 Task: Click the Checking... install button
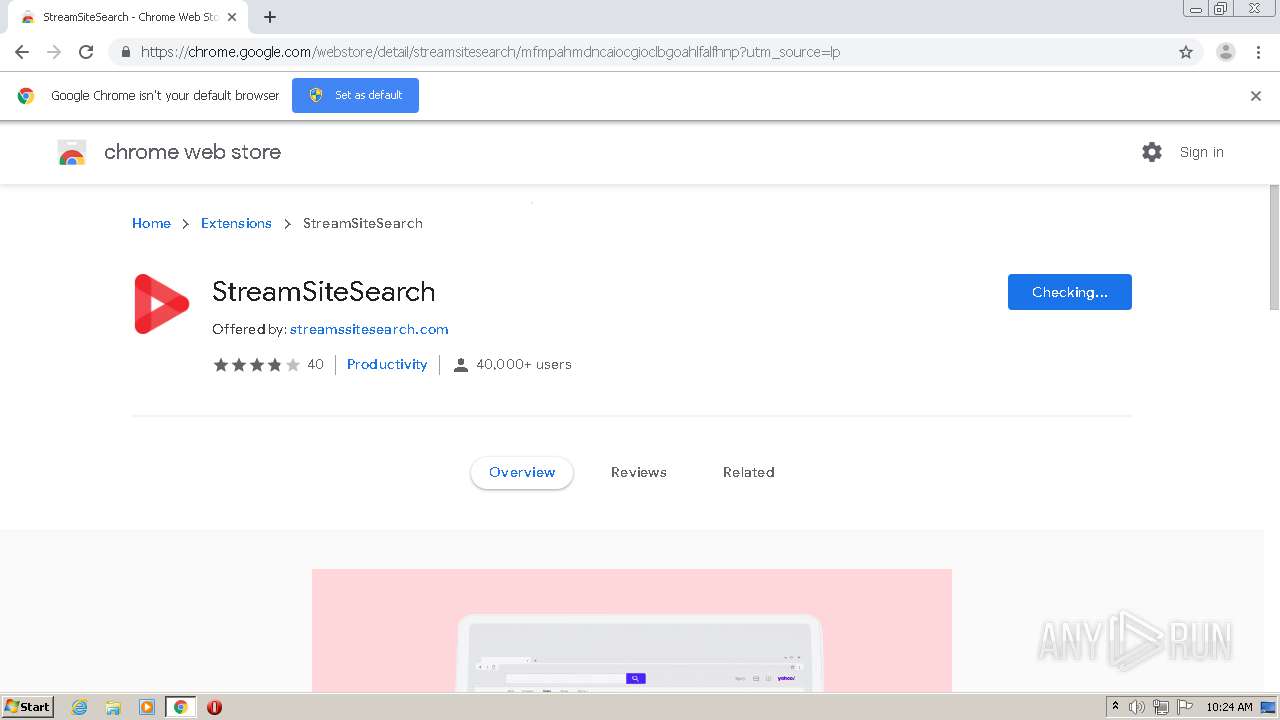click(1069, 292)
